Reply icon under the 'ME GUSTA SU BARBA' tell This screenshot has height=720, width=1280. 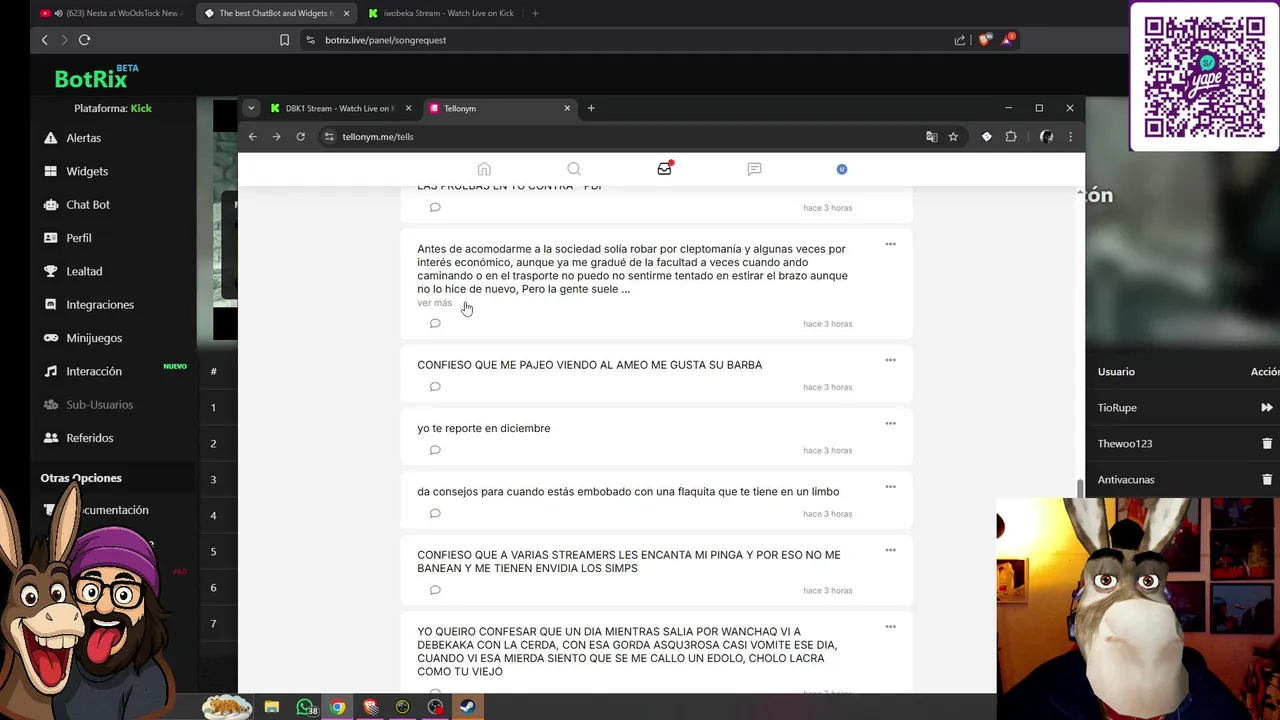tap(435, 387)
